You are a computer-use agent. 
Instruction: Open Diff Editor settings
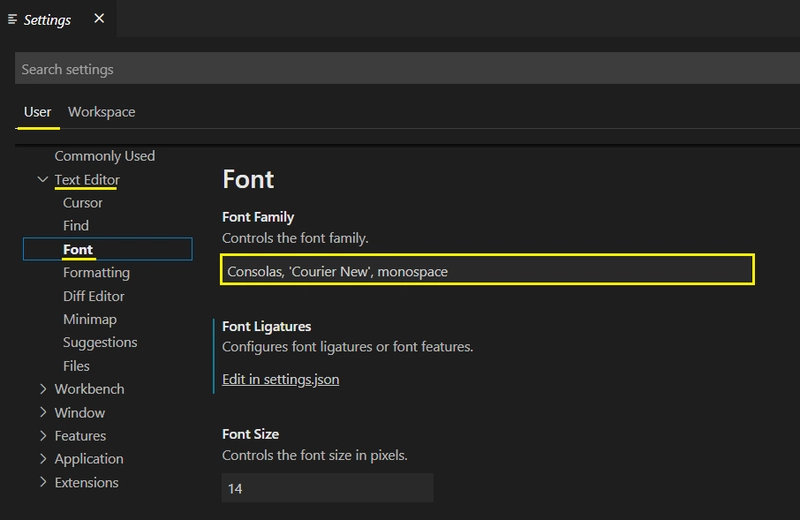coord(93,296)
